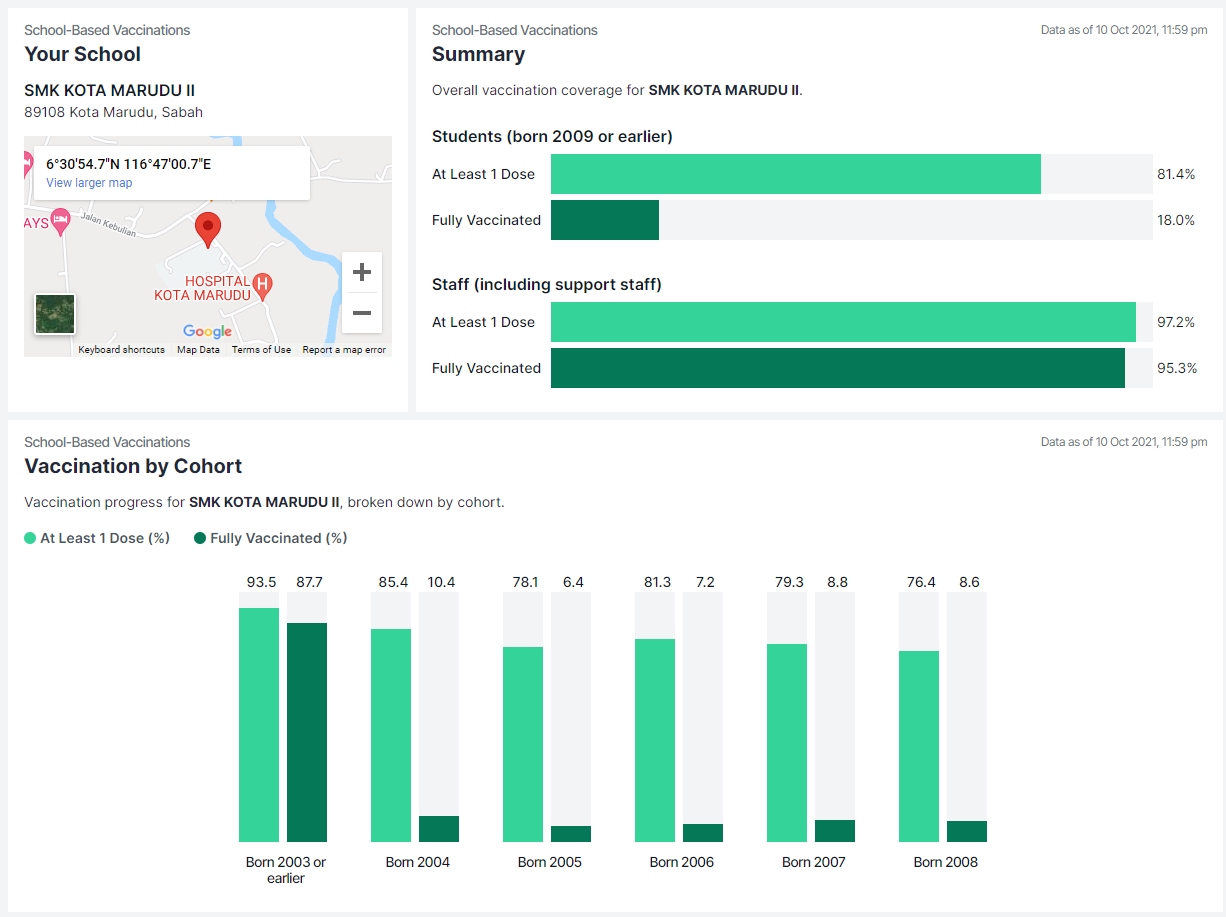Click the Summary panel's 'Data as of' timestamp
Screen dimensions: 1226x917
tap(1124, 30)
